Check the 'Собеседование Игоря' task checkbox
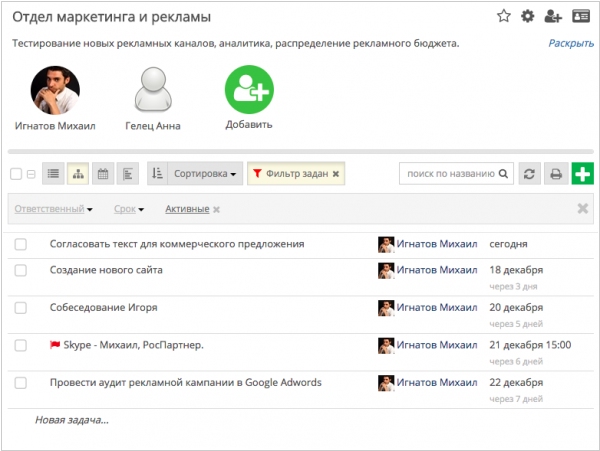Viewport: 600px width, 451px height. click(21, 308)
